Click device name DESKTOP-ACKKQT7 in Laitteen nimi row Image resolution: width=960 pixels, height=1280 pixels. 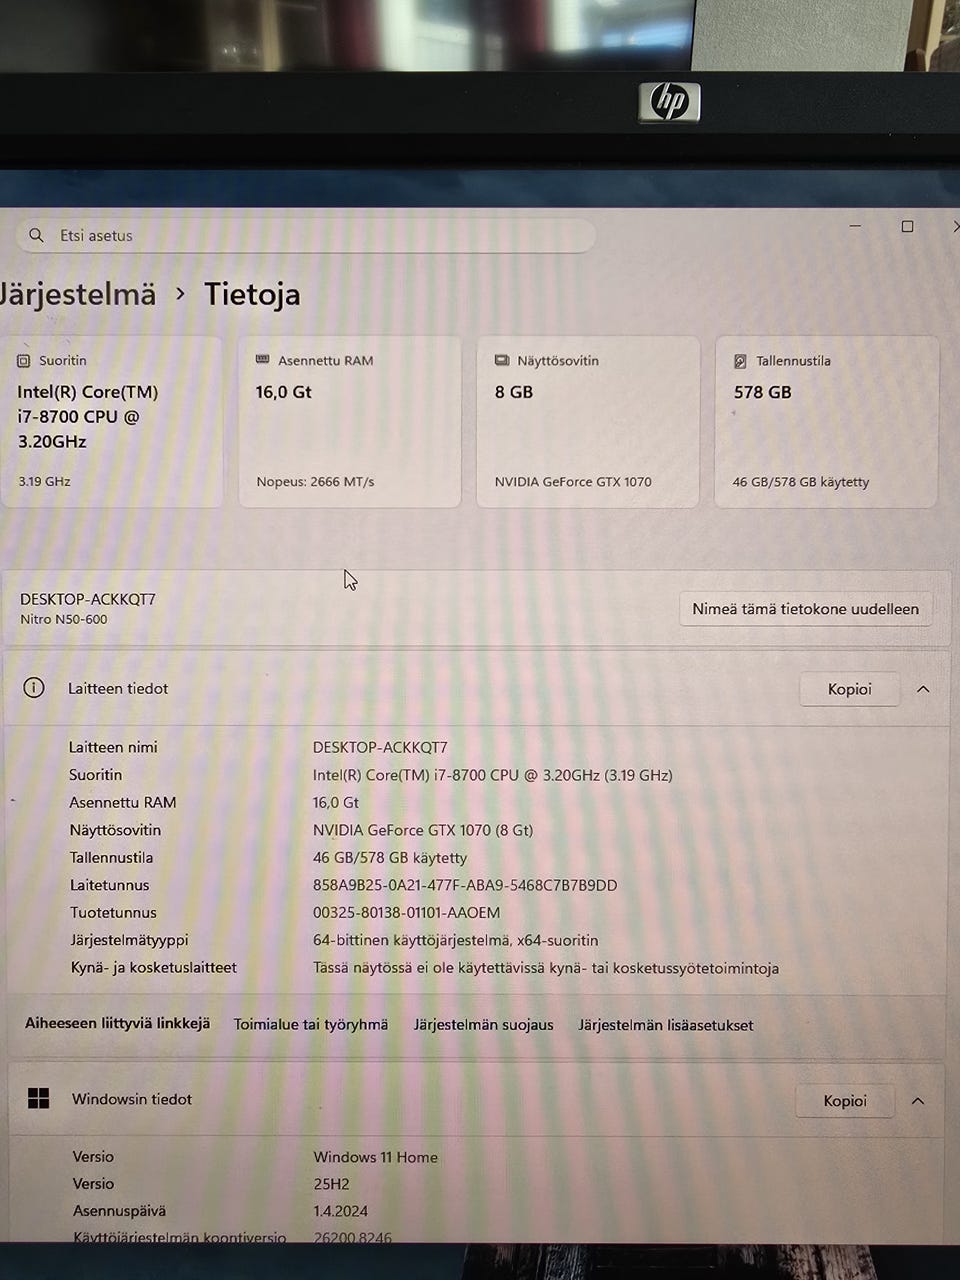[380, 747]
